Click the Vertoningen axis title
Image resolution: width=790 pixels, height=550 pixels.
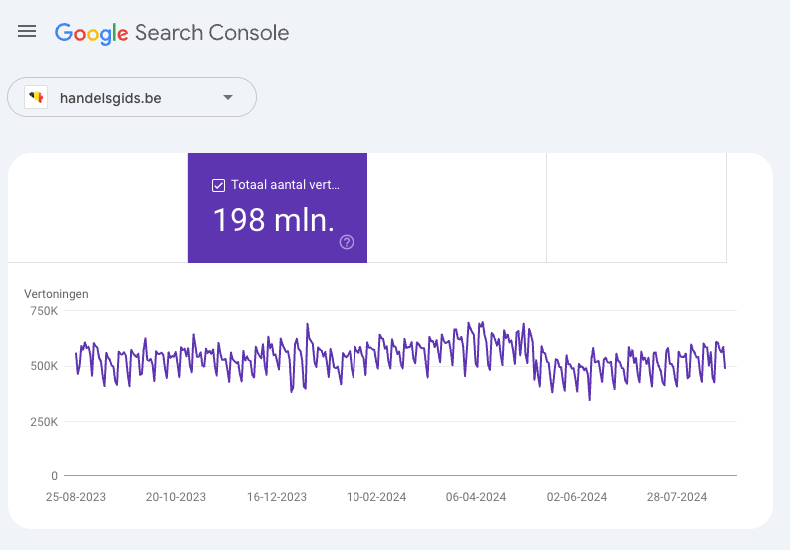coord(56,294)
